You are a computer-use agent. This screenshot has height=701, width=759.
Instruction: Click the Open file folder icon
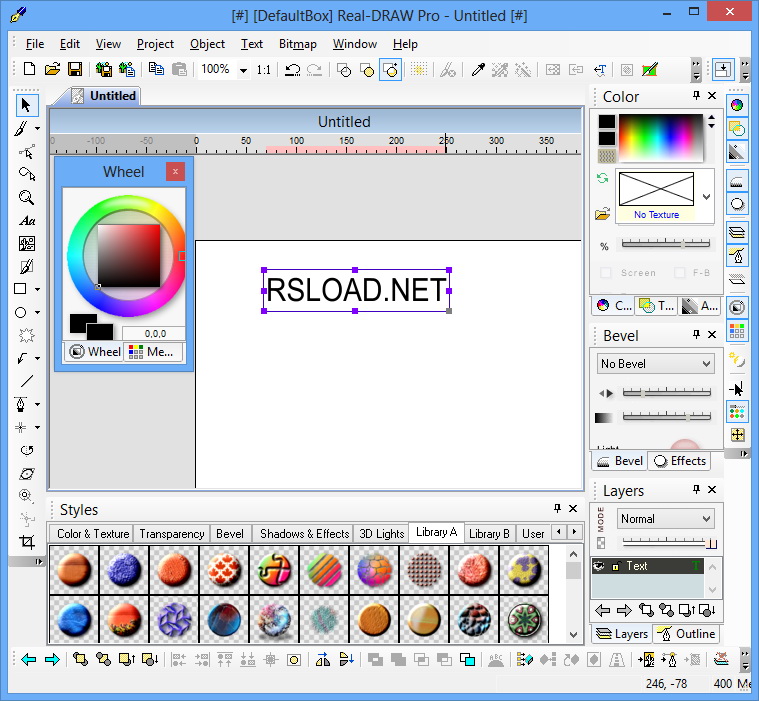52,69
